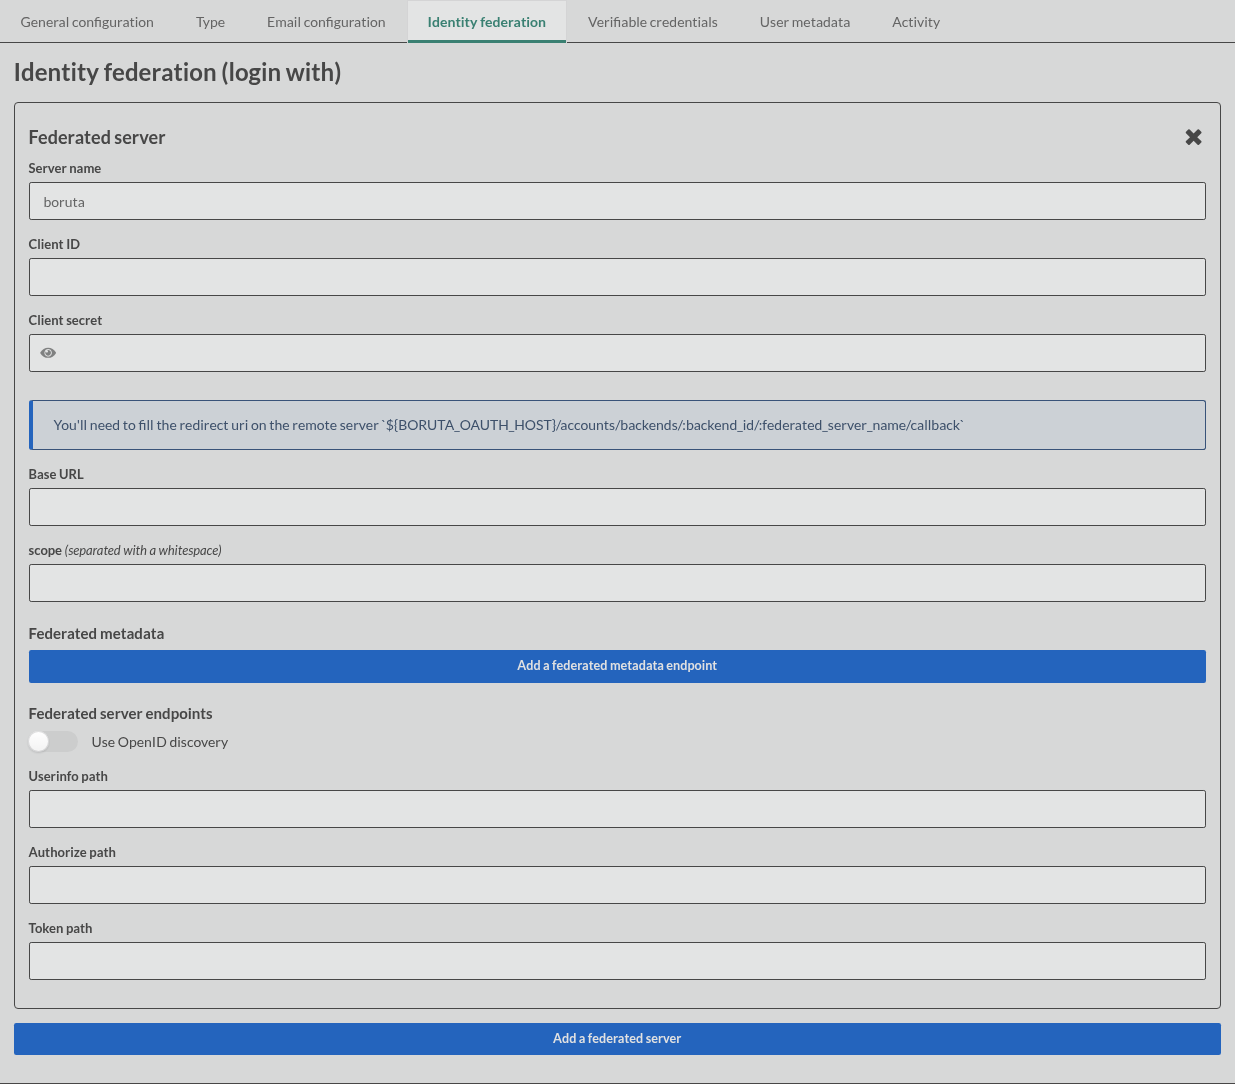This screenshot has width=1235, height=1084.
Task: Click Add a federated server button
Action: [617, 1039]
